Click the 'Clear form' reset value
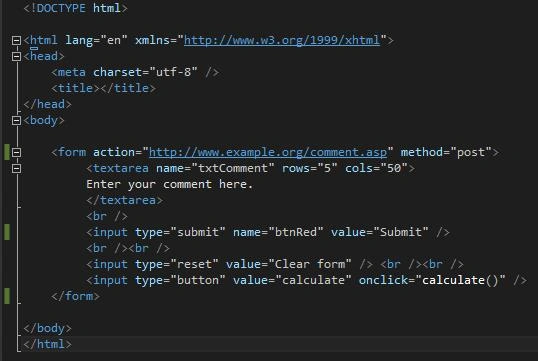 (310, 264)
